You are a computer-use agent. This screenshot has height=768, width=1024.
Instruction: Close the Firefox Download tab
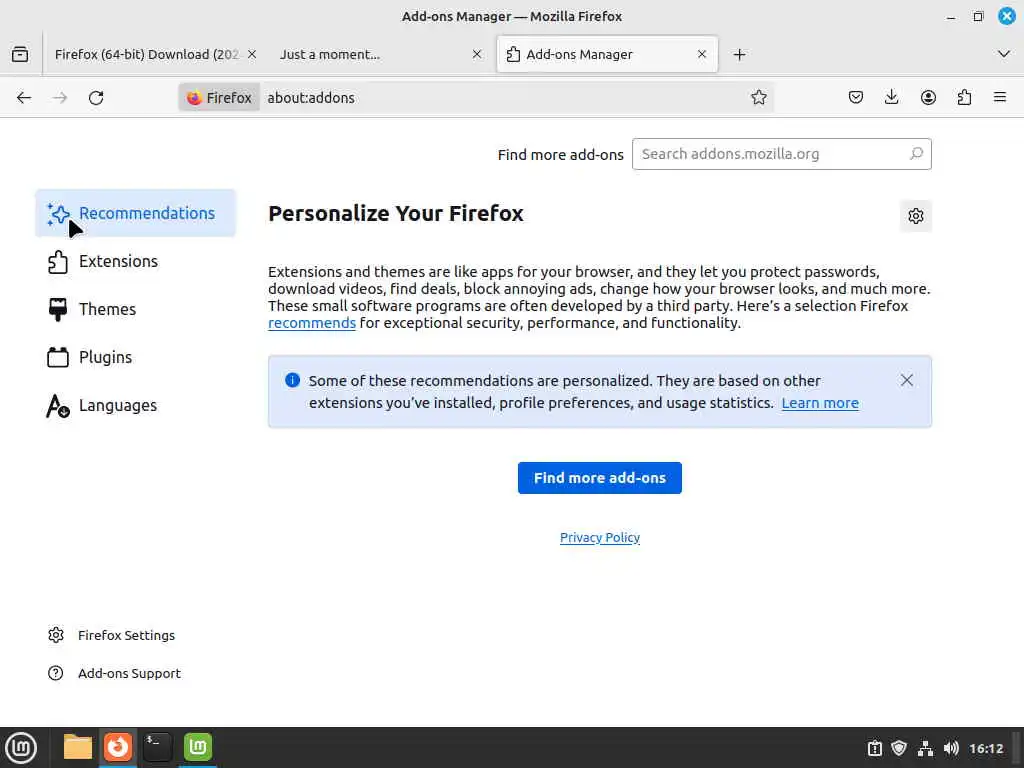(252, 54)
